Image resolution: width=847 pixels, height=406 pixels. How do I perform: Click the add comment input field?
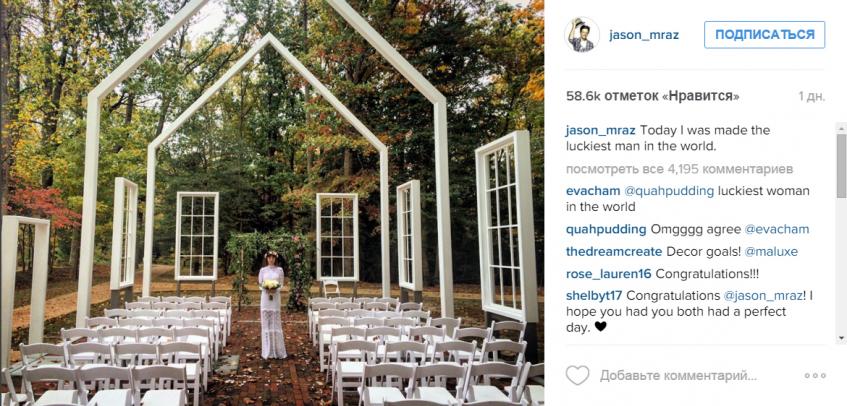[678, 375]
